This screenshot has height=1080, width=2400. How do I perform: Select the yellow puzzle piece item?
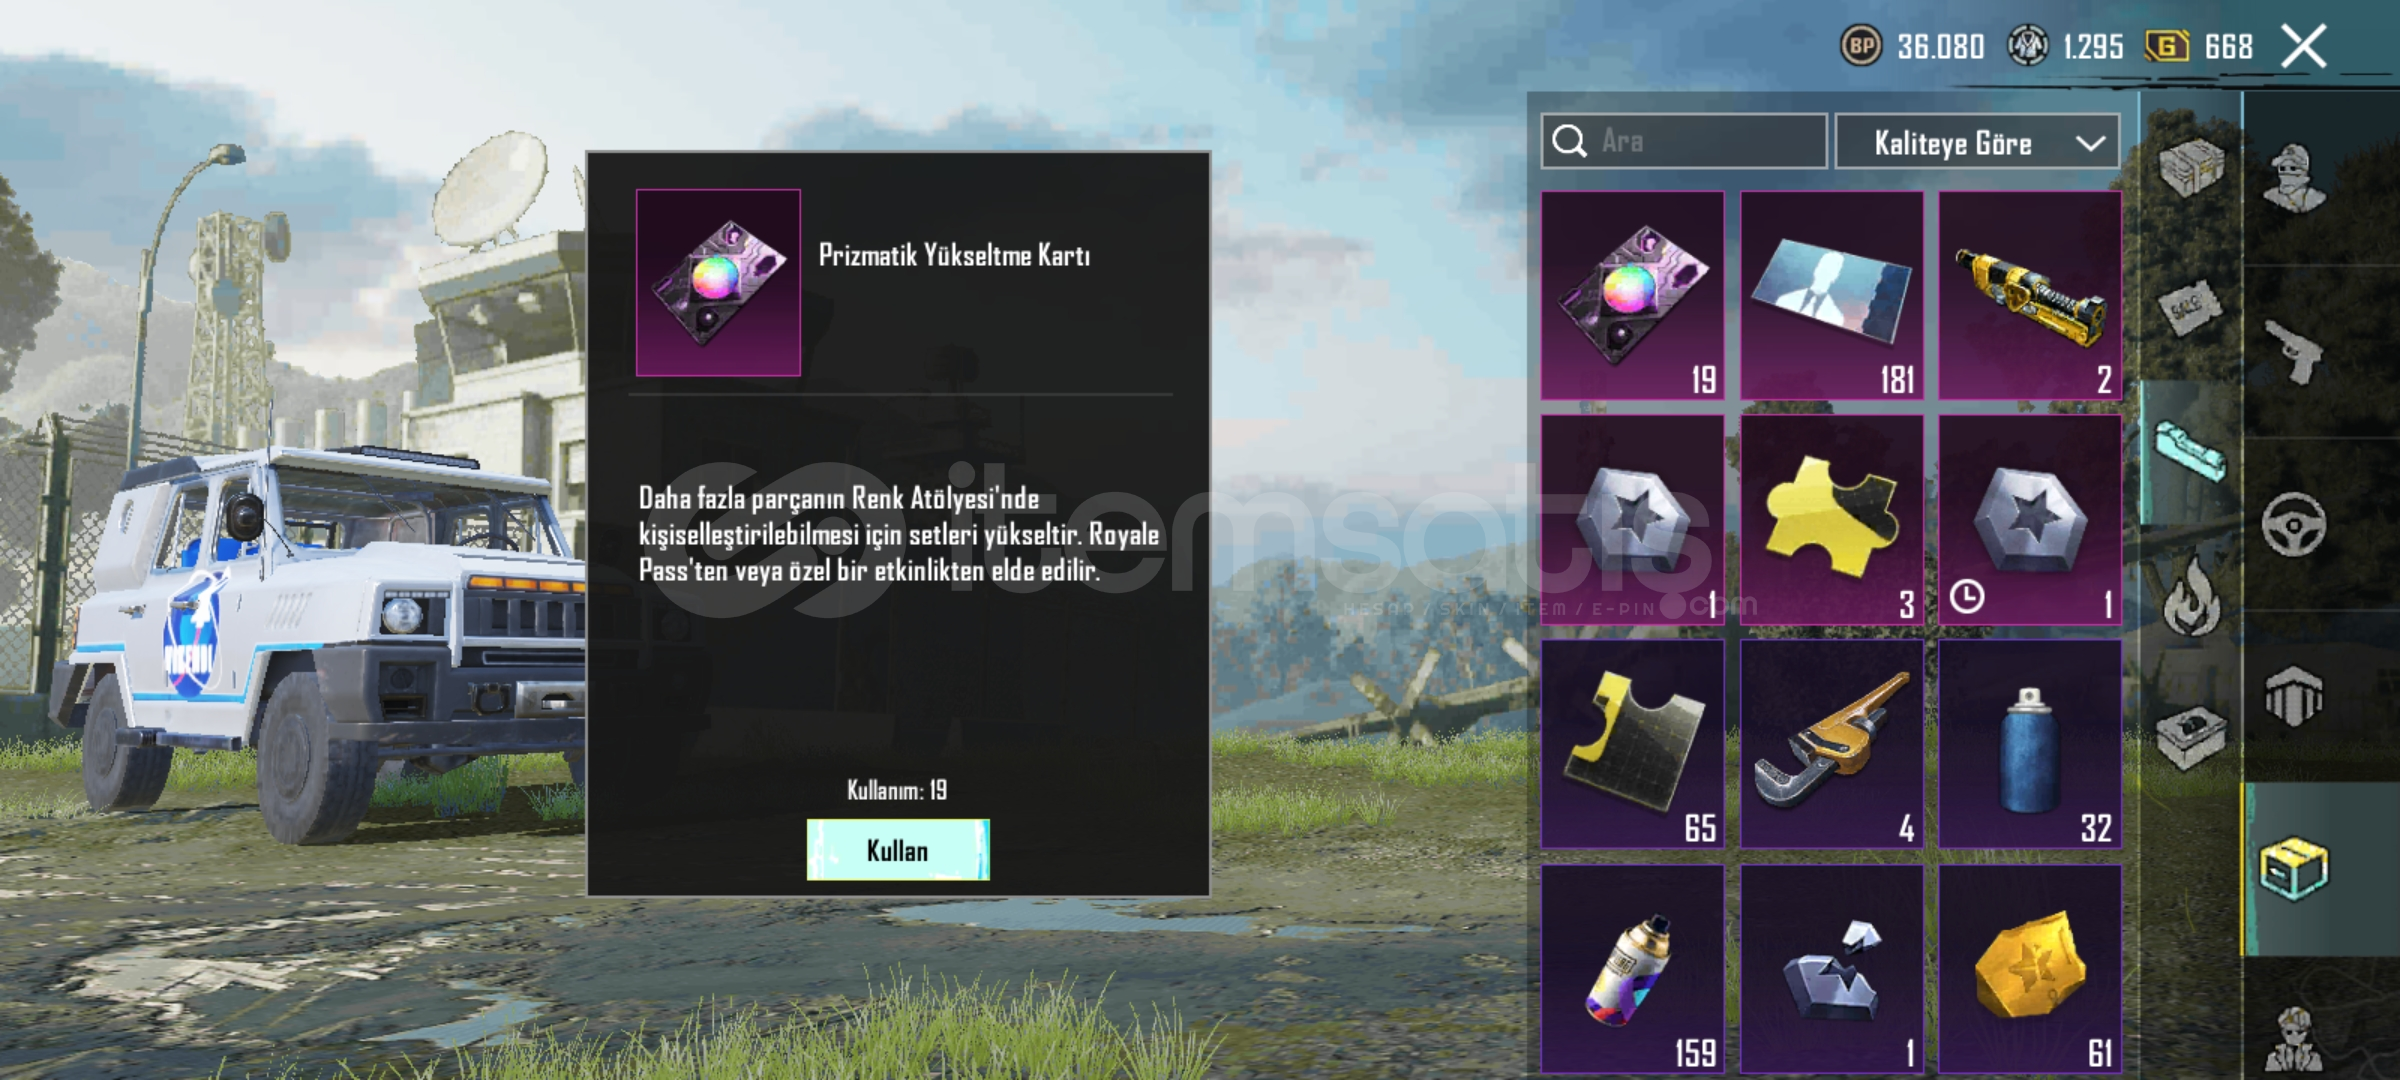[x=1832, y=520]
